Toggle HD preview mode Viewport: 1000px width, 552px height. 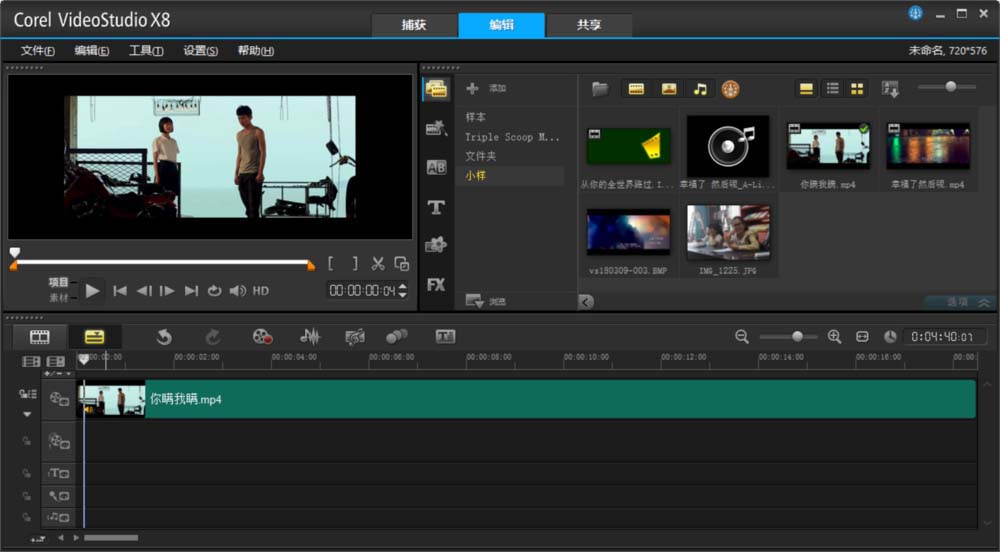coord(261,291)
